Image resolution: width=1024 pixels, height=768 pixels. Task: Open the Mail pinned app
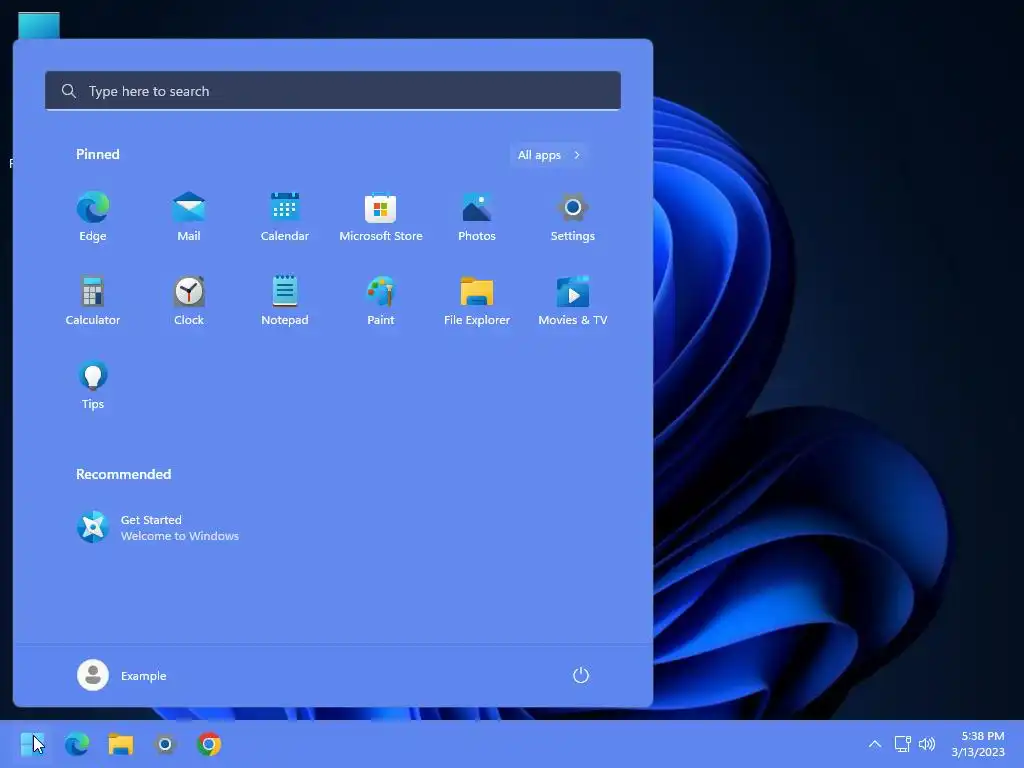189,217
